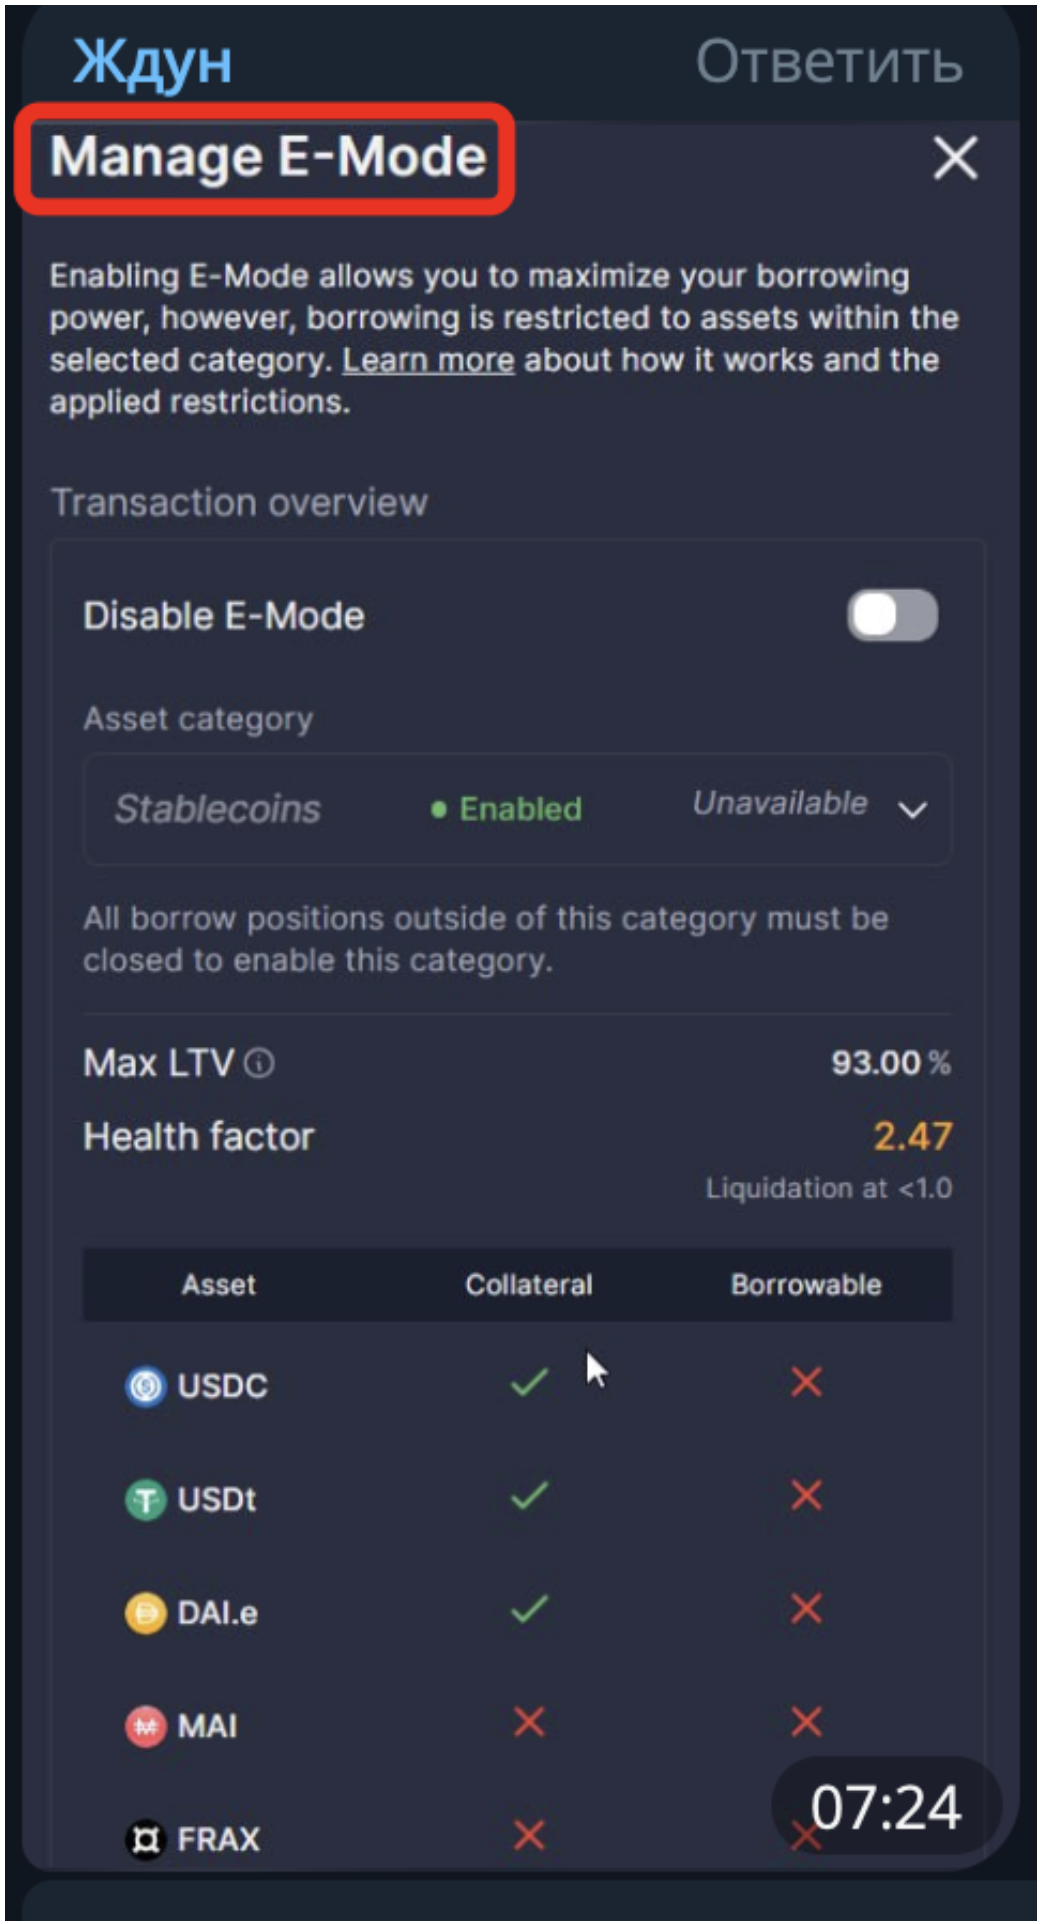Click the Collateral column header
The height and width of the screenshot is (1924, 1044).
point(529,1285)
